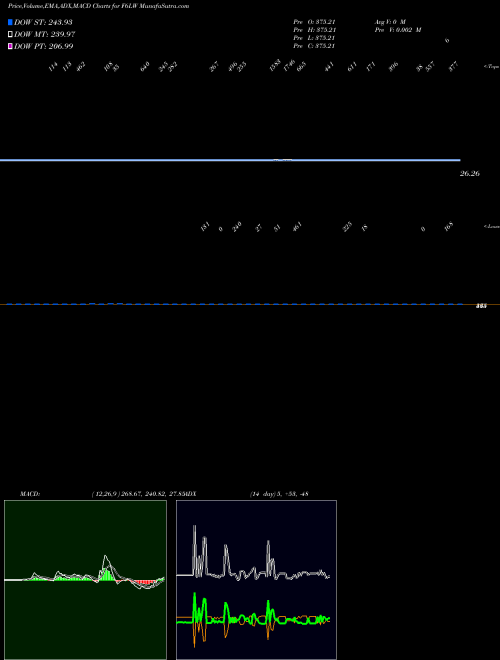
Task: Click the '(14 day) 5, +58, -48' ADX values
Action: pos(279,494)
